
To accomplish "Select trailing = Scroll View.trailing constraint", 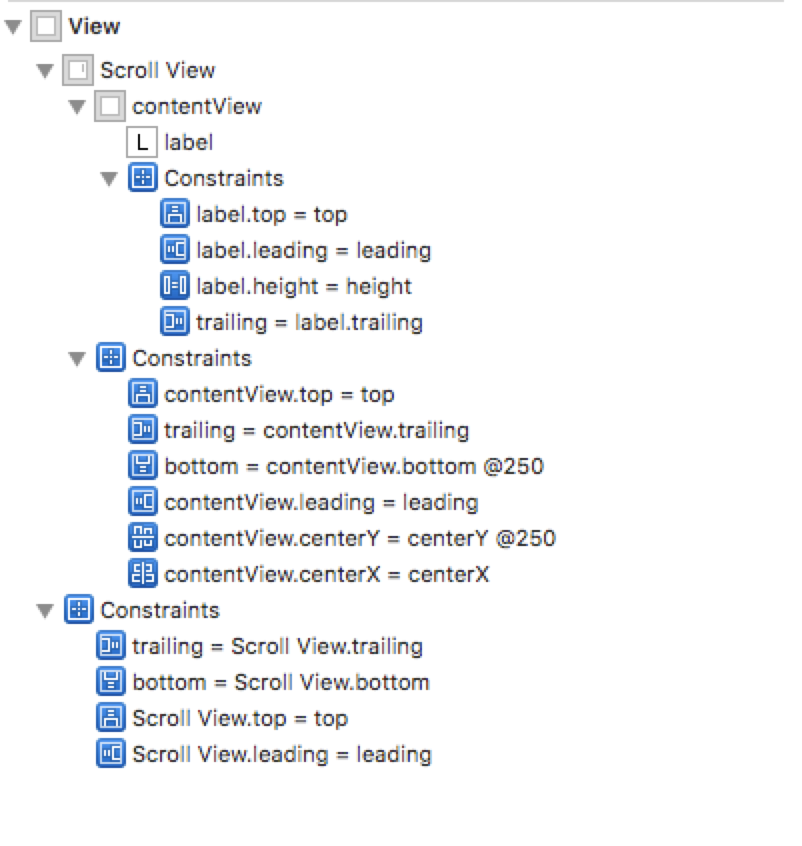I will tap(260, 646).
